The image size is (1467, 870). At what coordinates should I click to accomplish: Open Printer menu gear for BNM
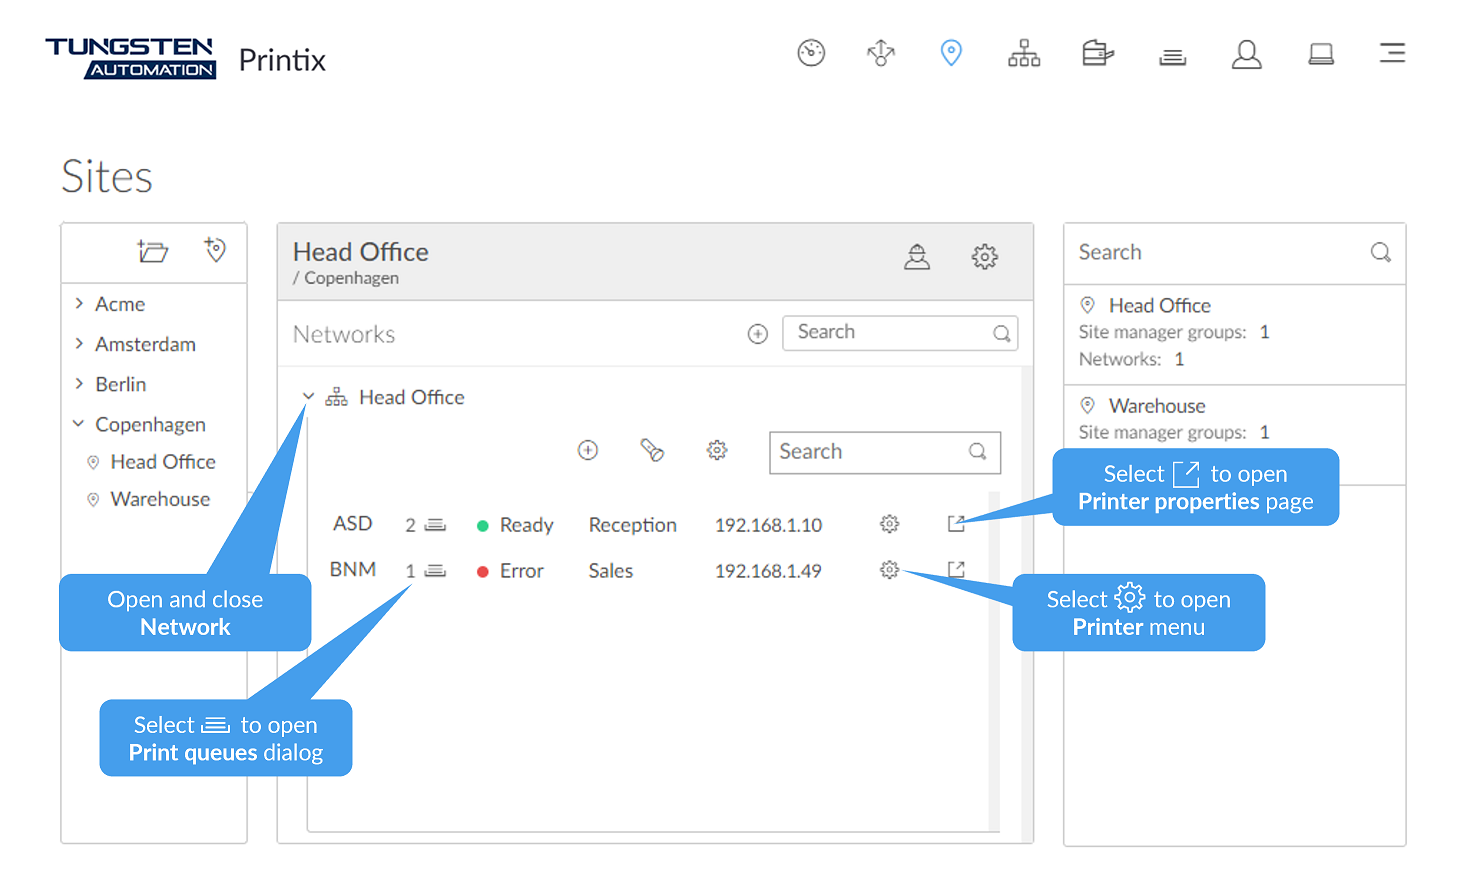point(889,570)
